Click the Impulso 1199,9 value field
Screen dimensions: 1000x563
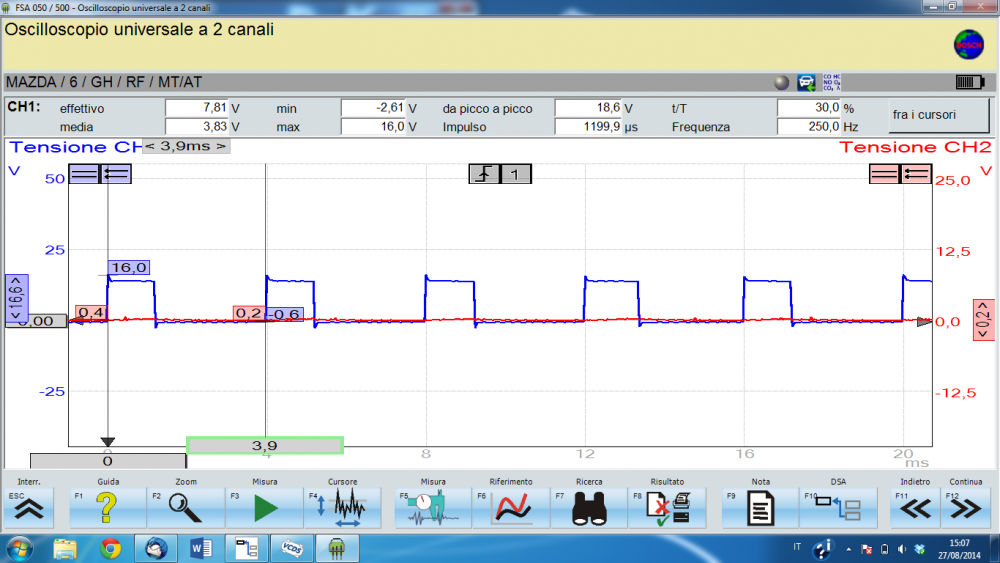coord(589,126)
